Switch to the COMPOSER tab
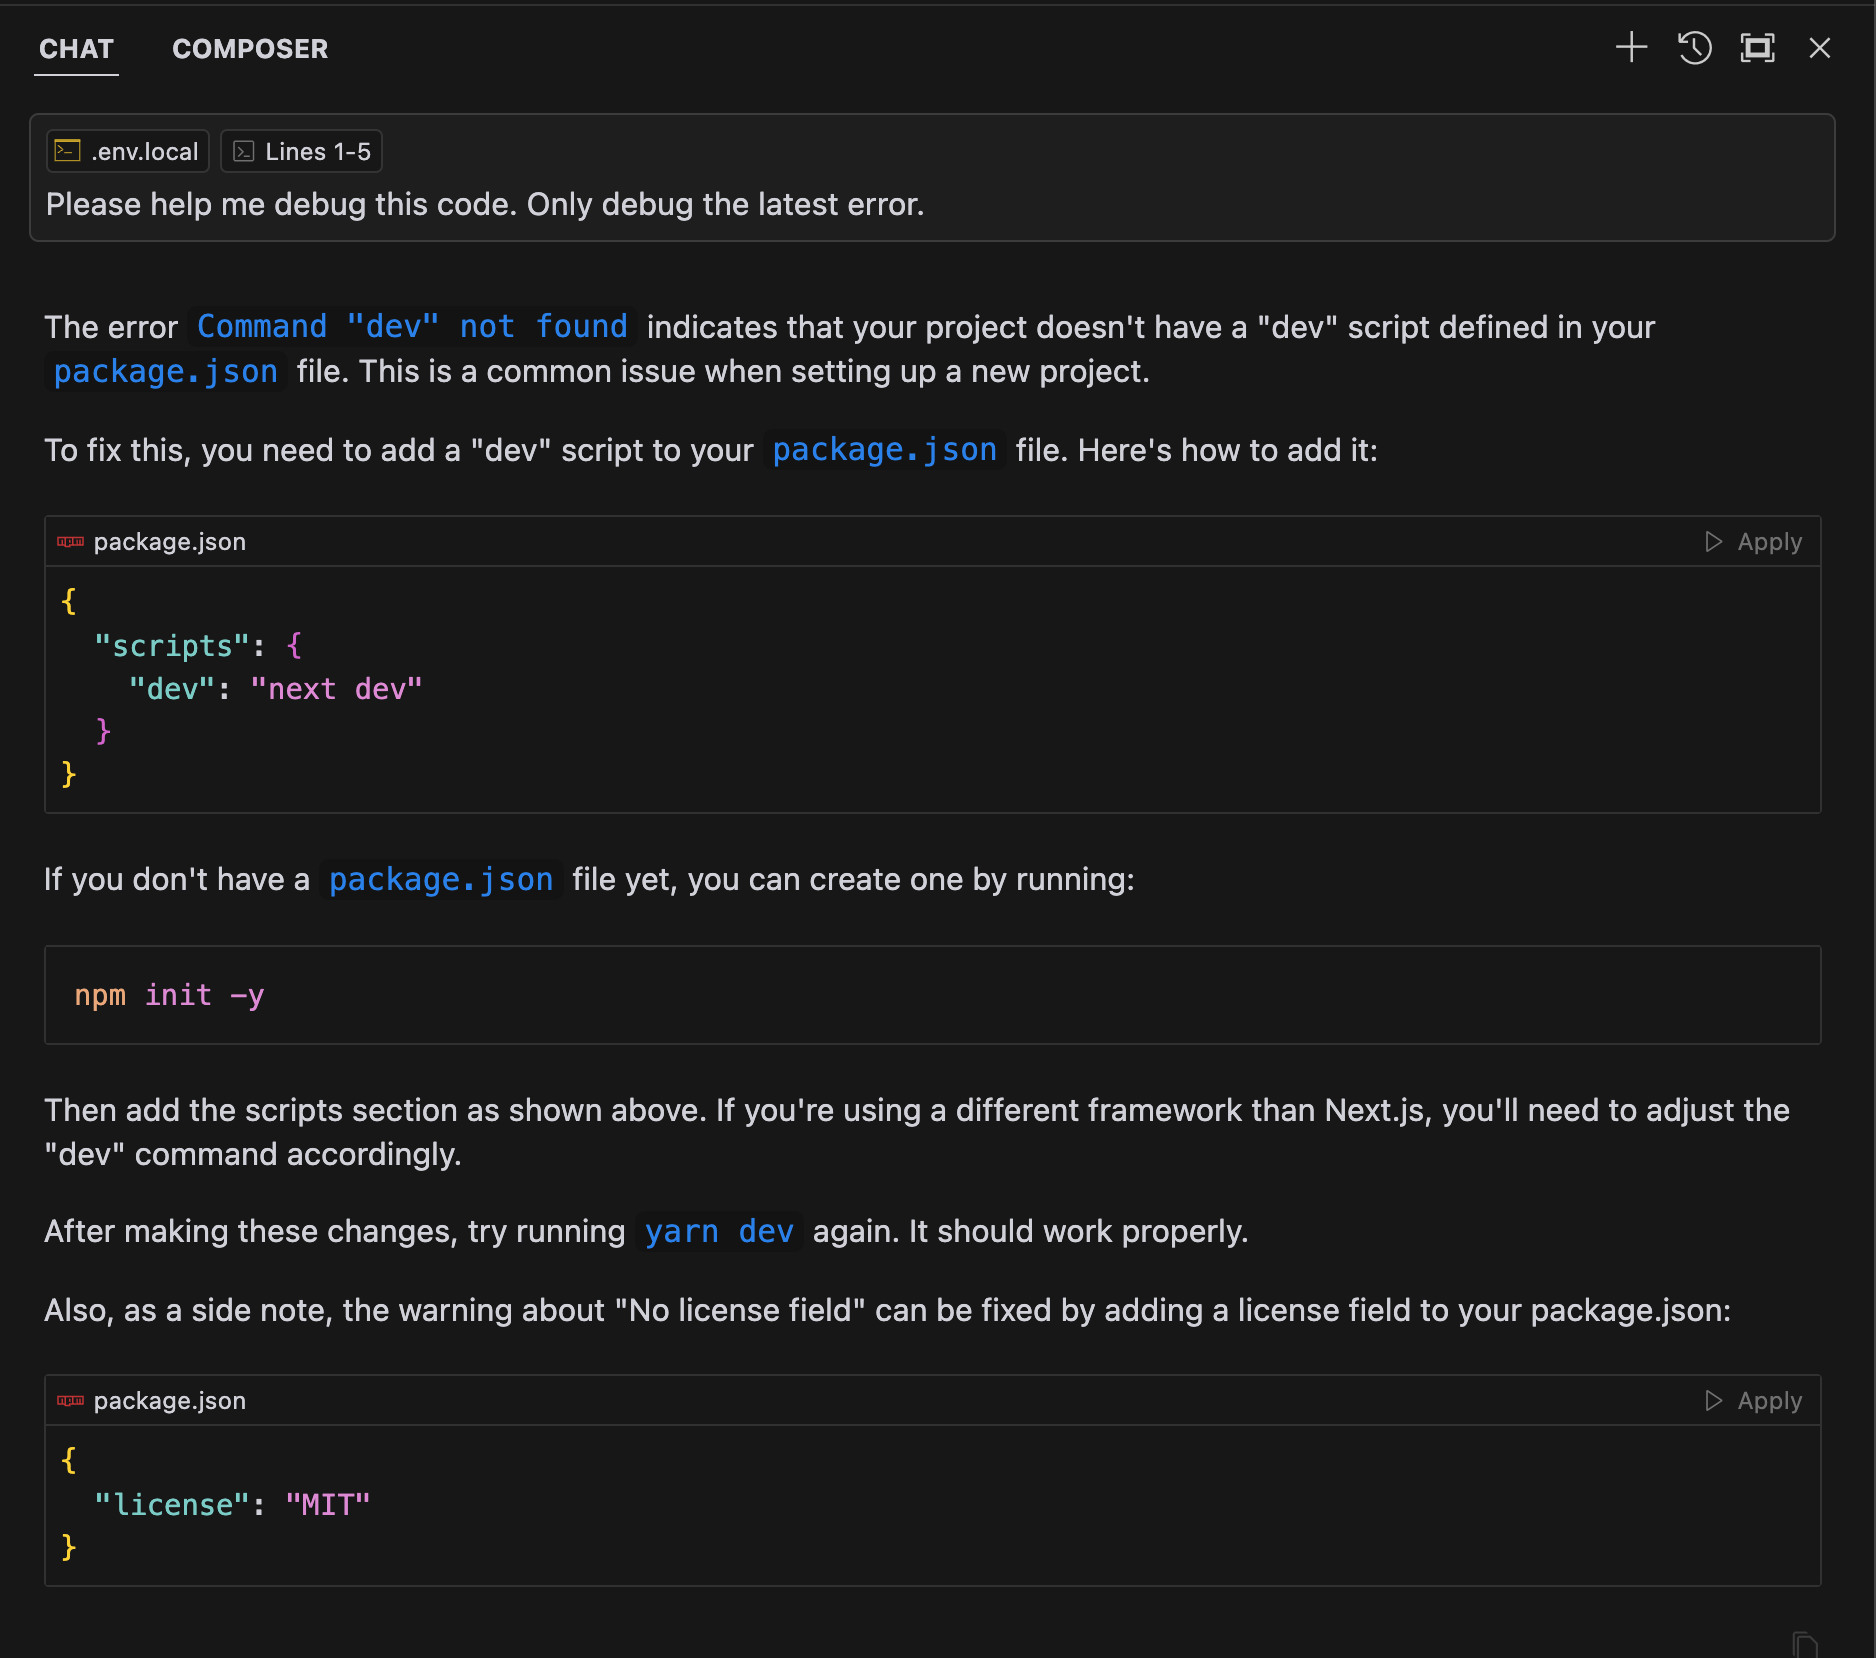Viewport: 1876px width, 1658px height. [250, 49]
